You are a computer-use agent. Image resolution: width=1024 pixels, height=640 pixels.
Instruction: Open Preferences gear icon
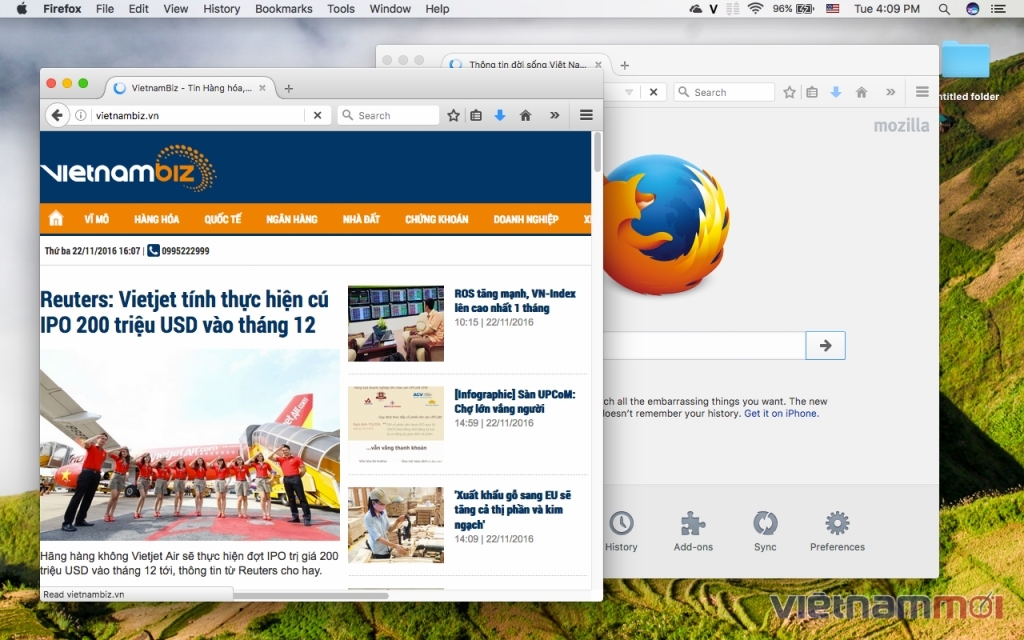pos(837,532)
